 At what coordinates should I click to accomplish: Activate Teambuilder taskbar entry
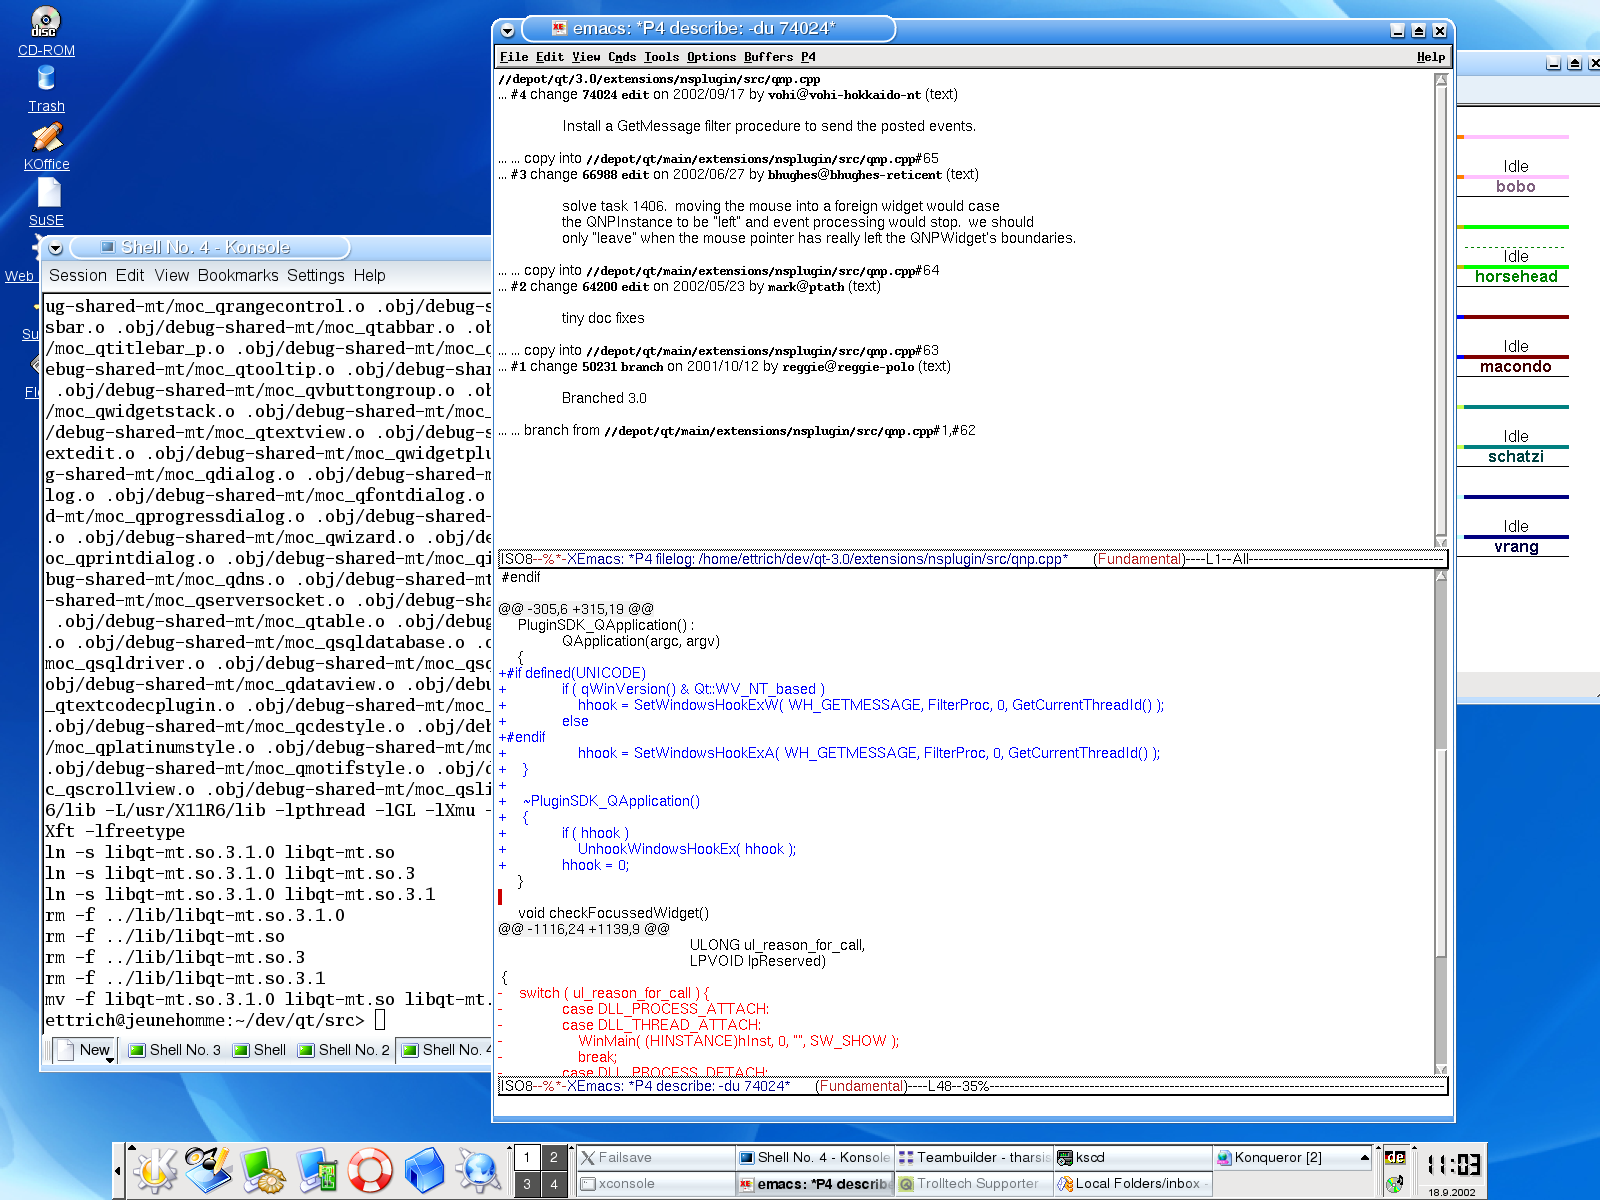(974, 1158)
